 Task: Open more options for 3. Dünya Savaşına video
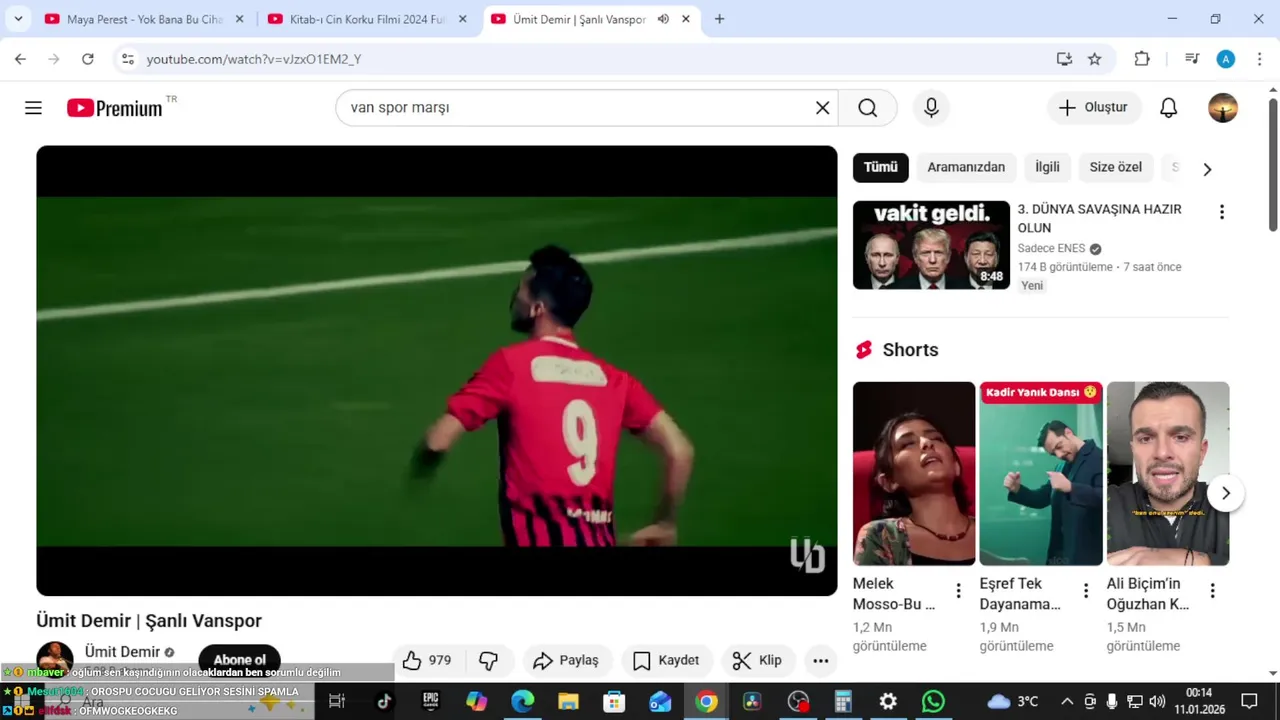click(1221, 212)
